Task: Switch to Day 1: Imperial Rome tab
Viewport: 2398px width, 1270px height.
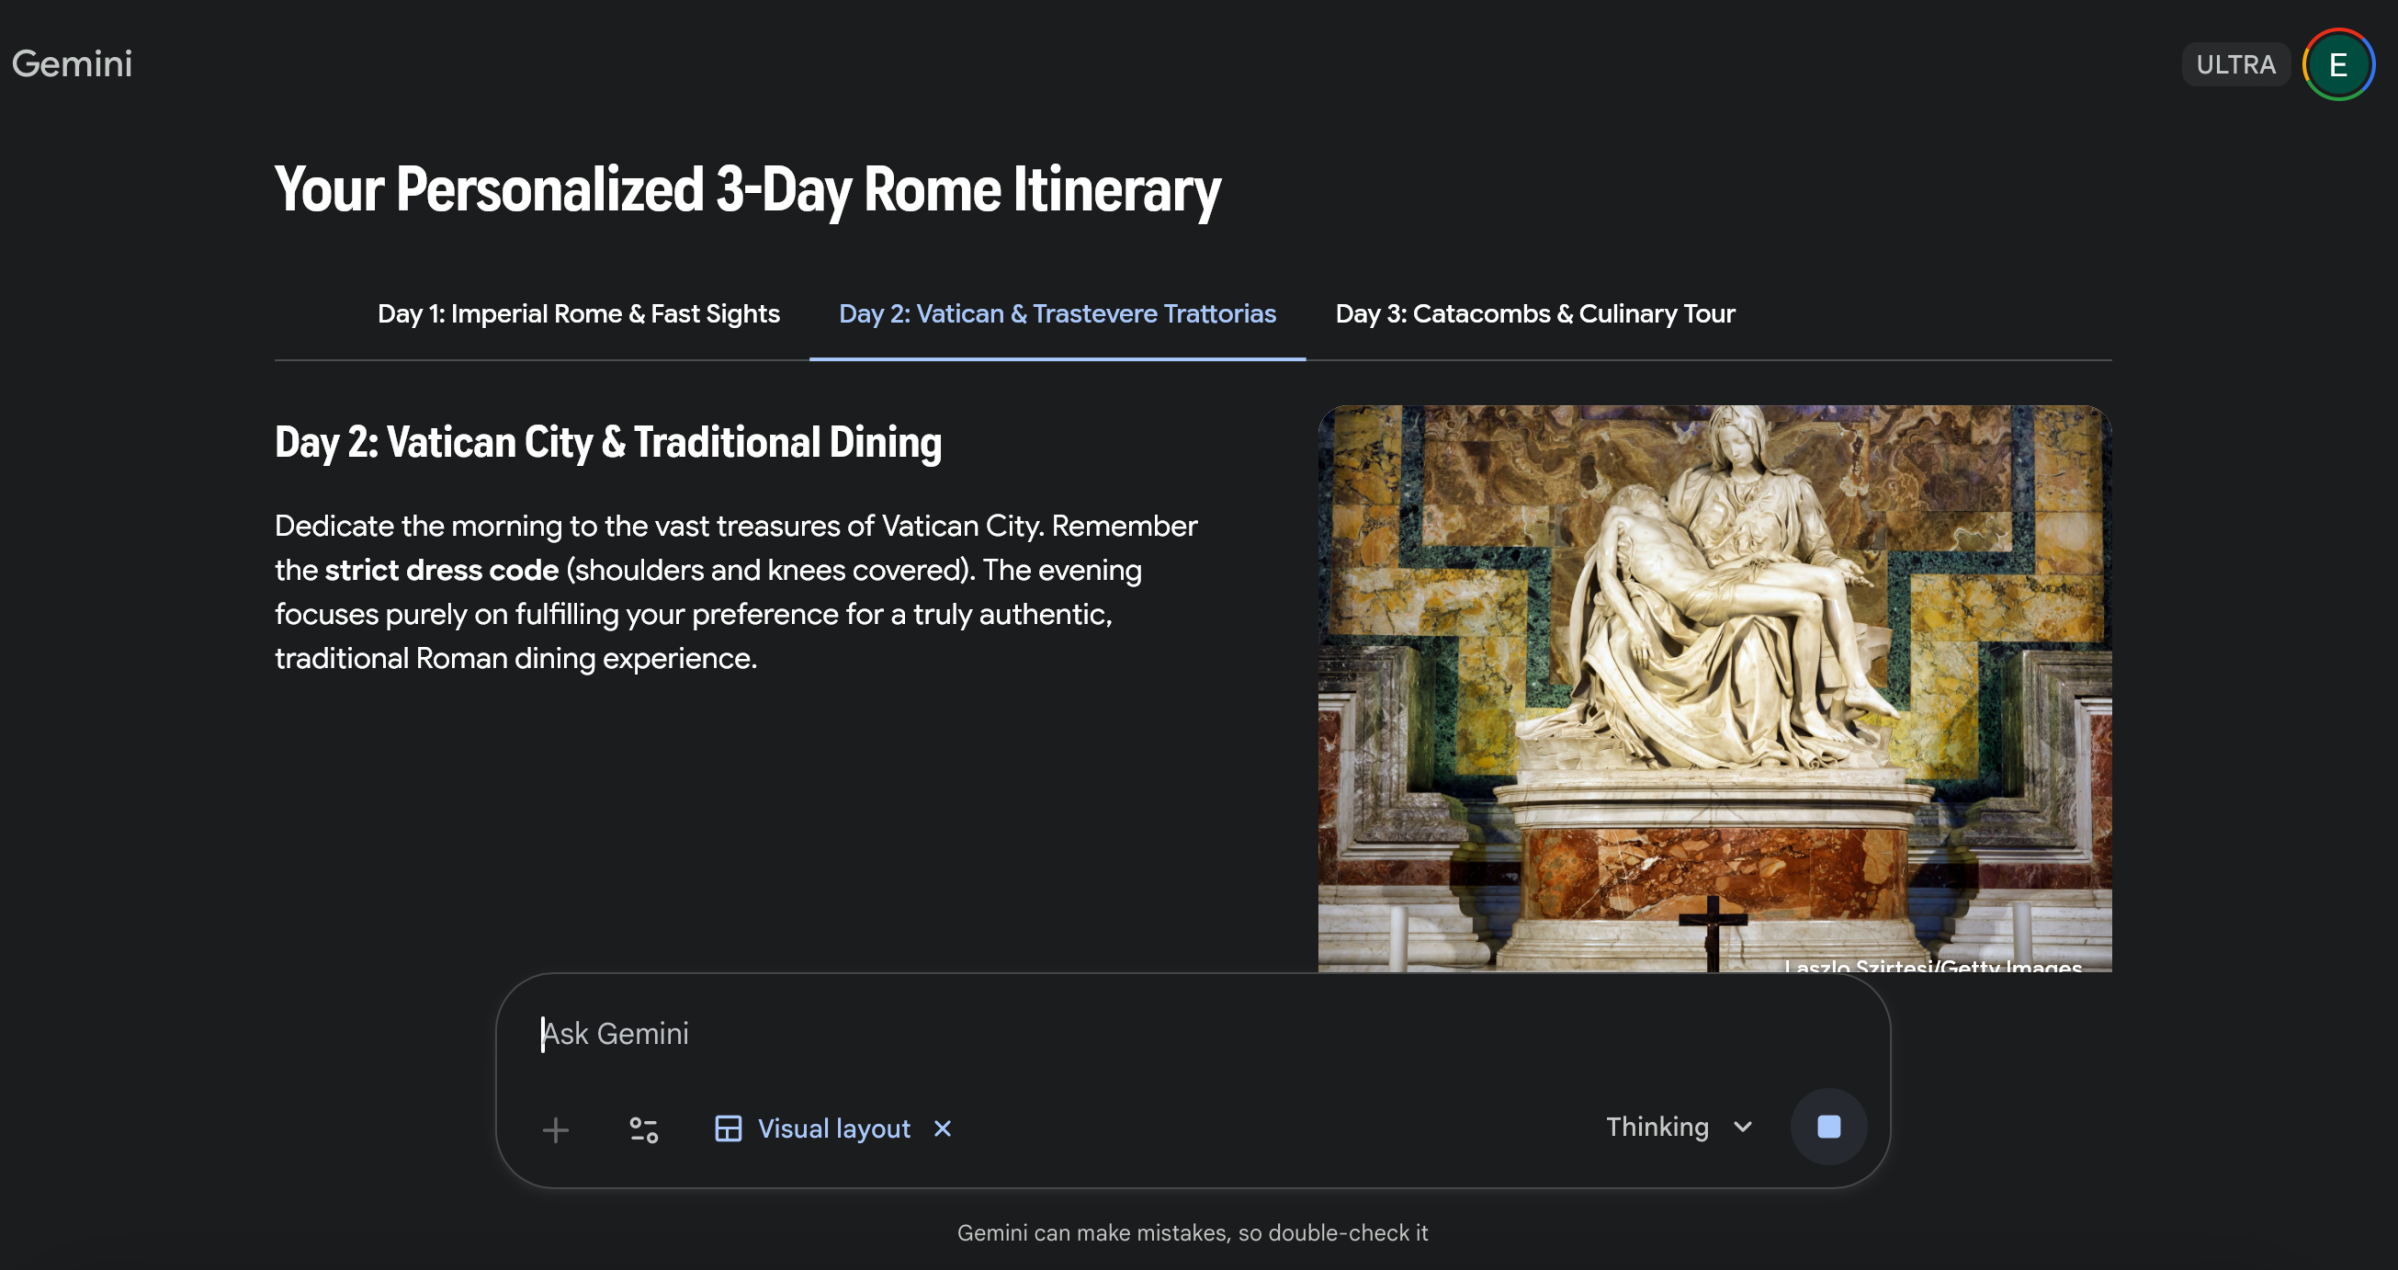Action: [x=578, y=313]
